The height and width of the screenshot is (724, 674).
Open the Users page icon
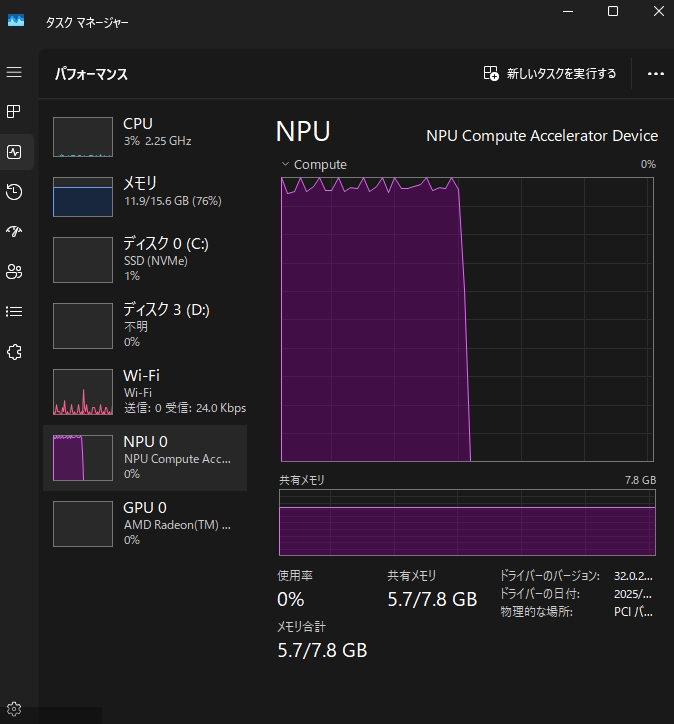pyautogui.click(x=14, y=271)
